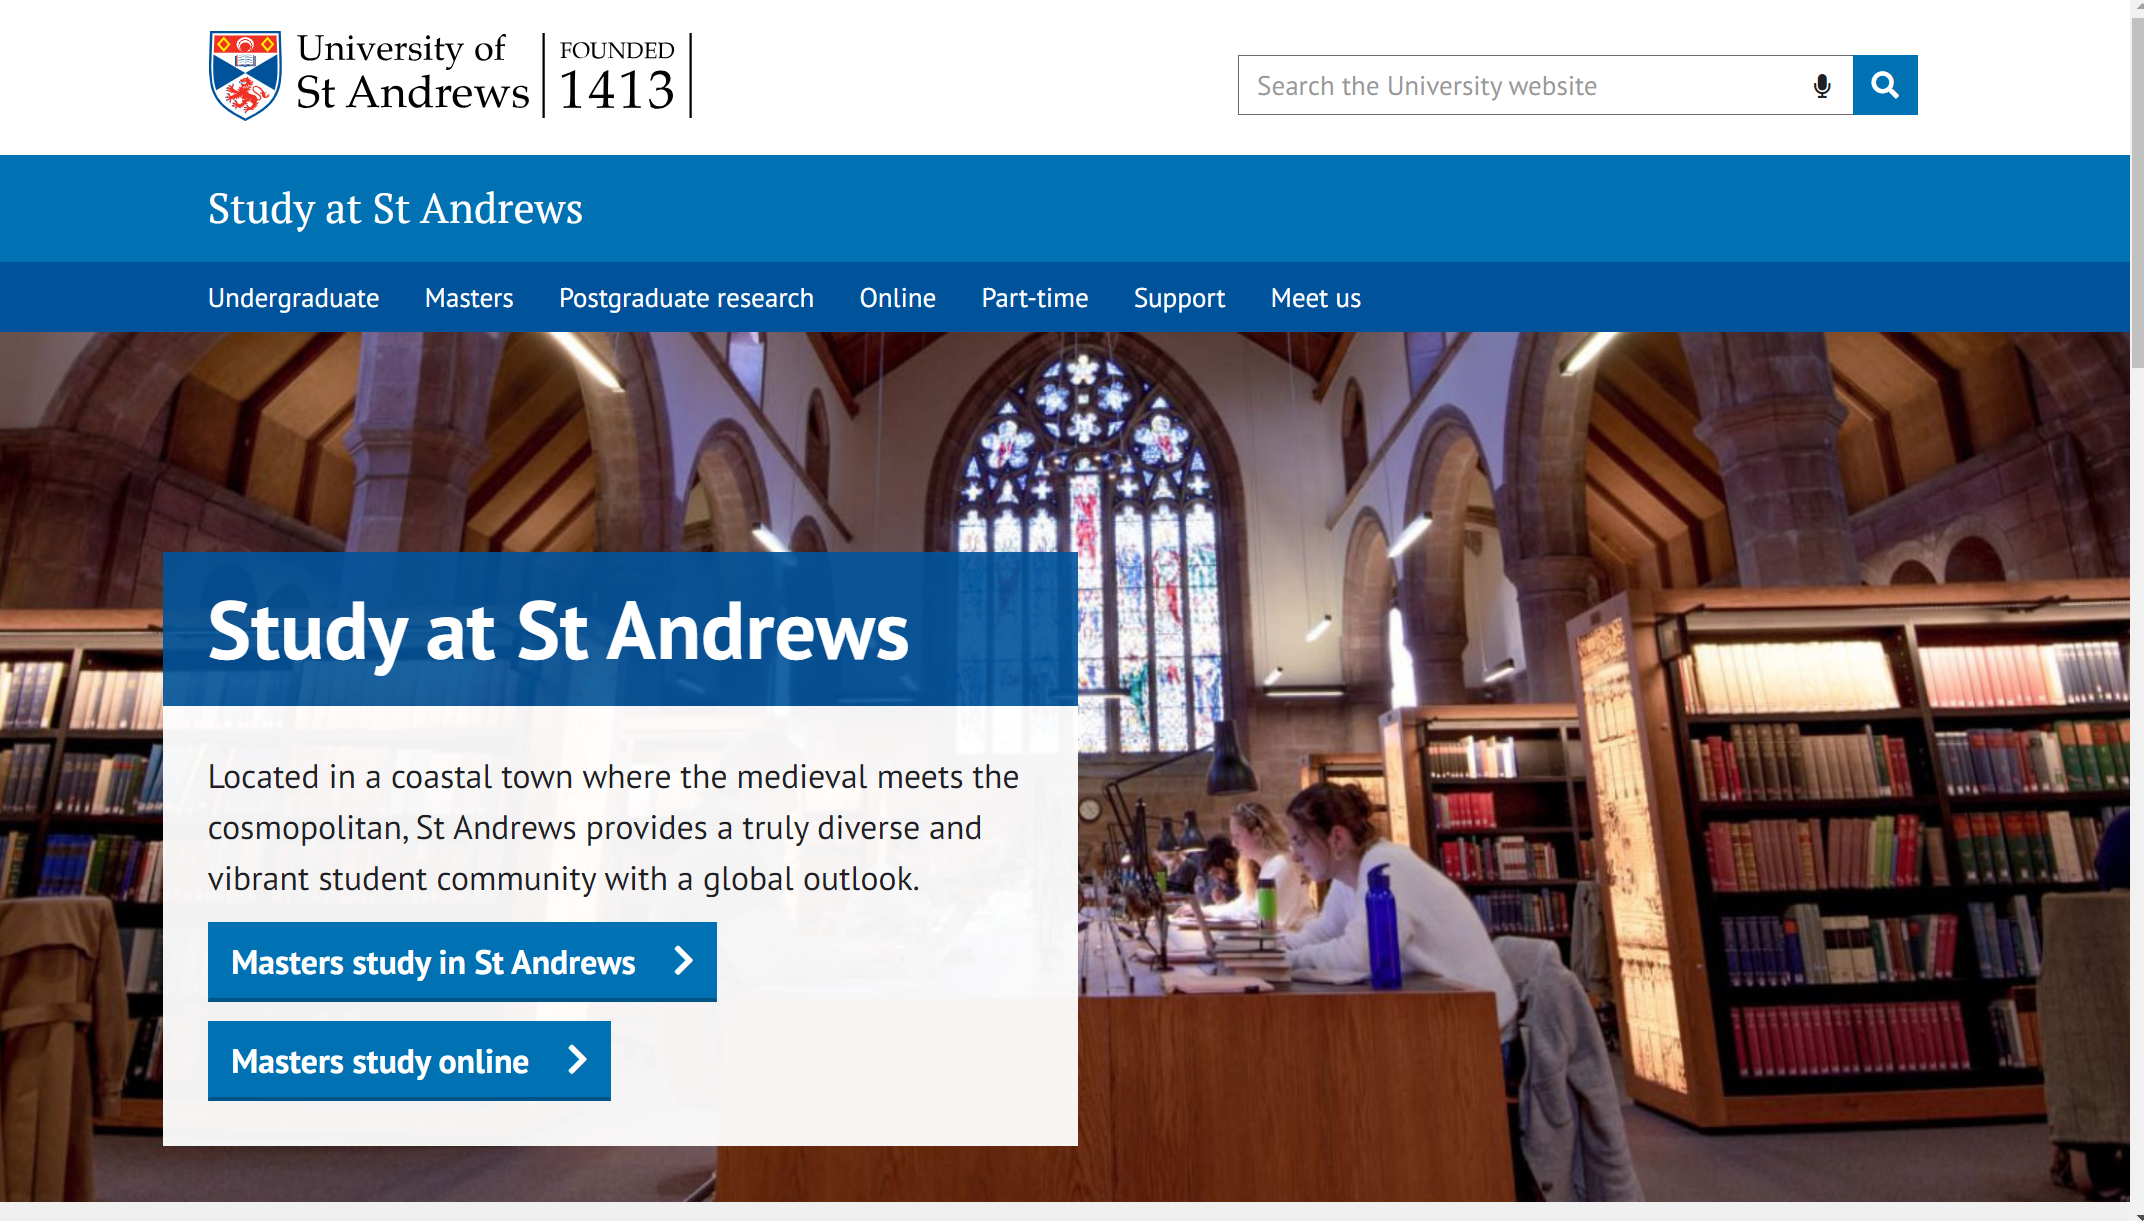
Task: Focus the Search the University website field
Action: [x=1524, y=85]
